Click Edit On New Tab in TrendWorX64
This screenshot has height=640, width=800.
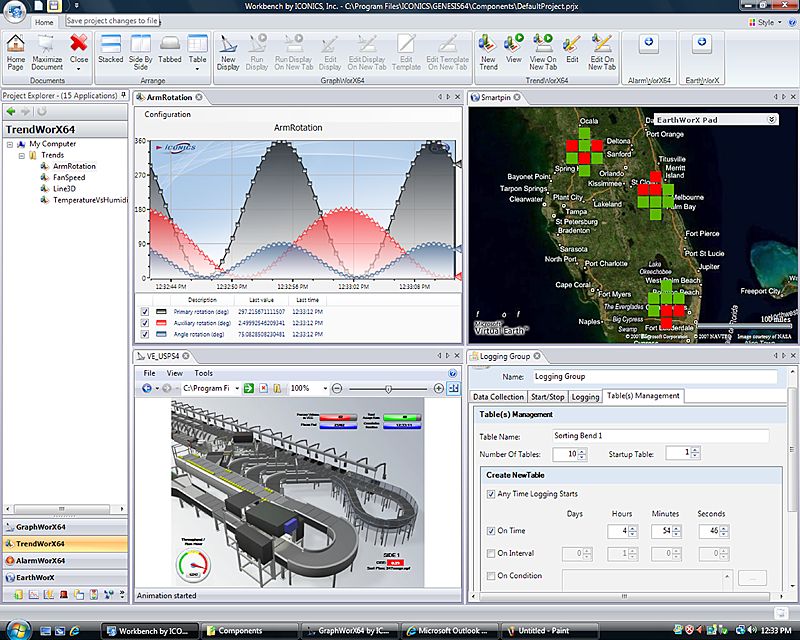click(602, 53)
